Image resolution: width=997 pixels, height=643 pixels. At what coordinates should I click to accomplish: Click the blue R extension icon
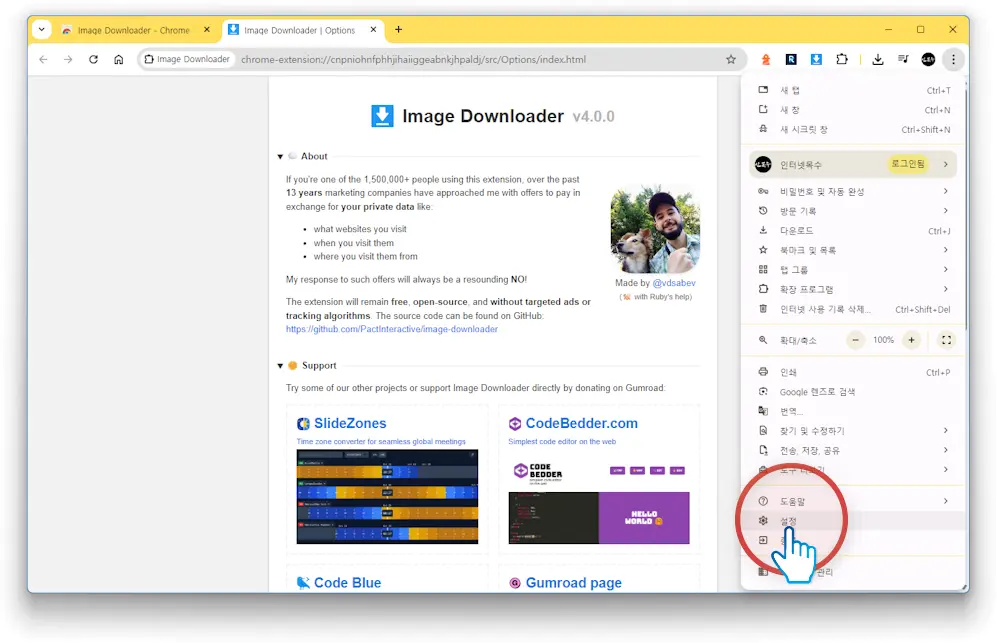click(791, 59)
